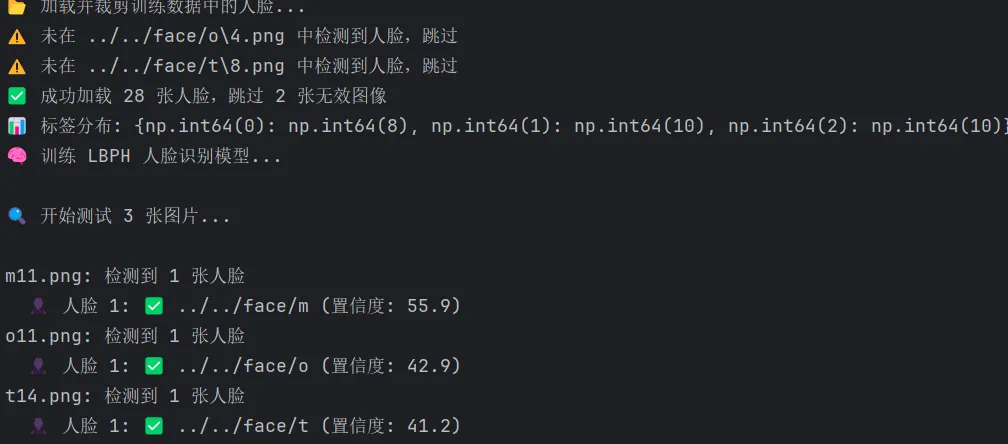Screen dimensions: 1008x444
Task: Click the folder icon on the first line
Action: (x=17, y=6)
